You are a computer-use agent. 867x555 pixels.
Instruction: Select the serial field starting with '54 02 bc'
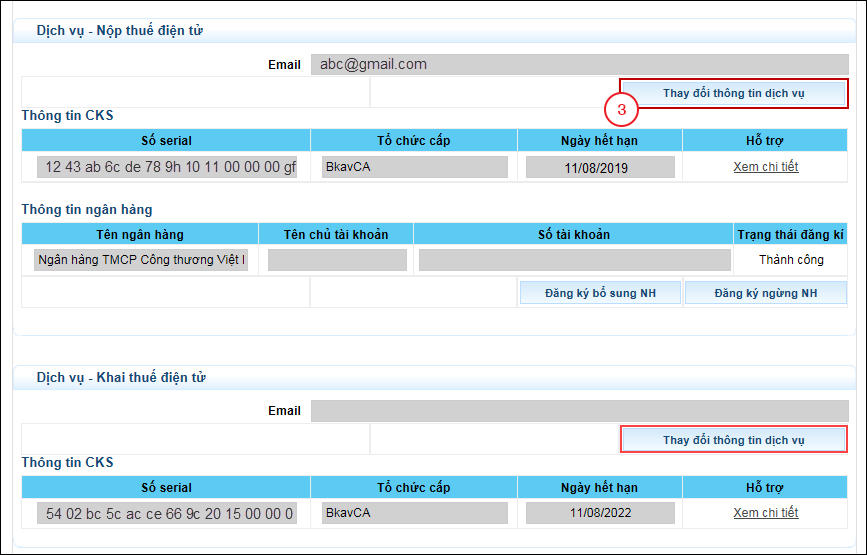tap(167, 514)
